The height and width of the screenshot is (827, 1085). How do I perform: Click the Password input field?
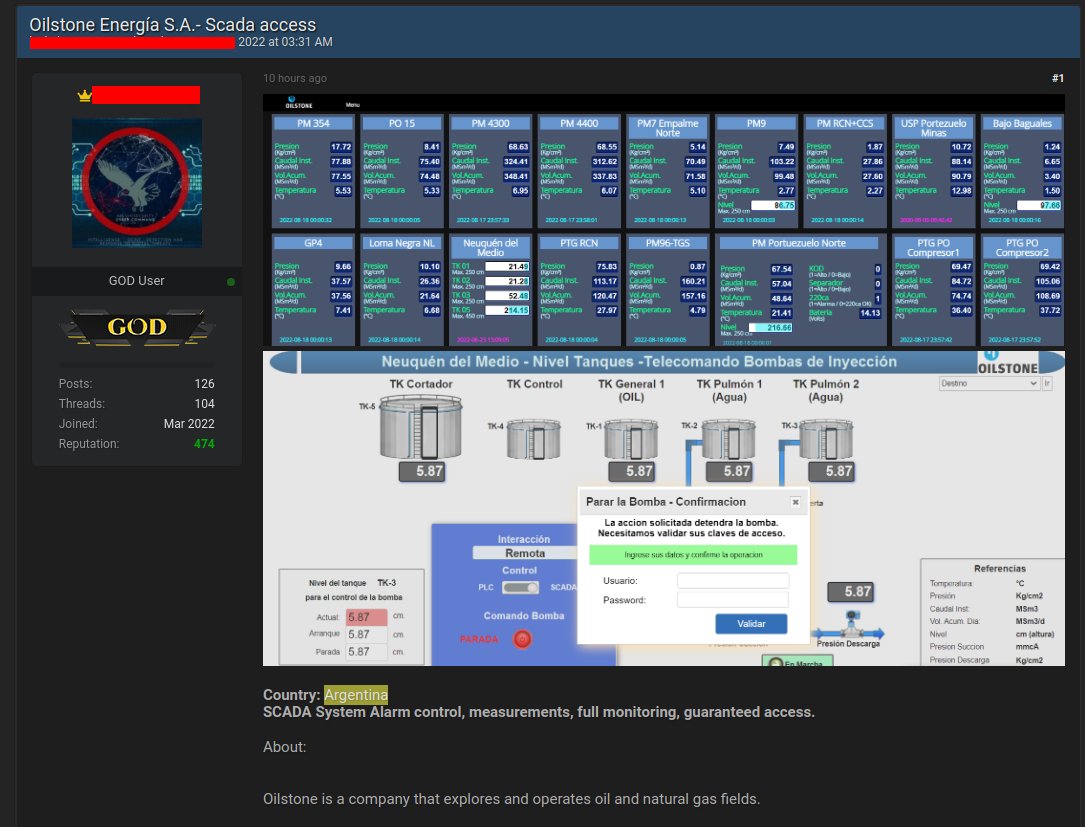pos(733,600)
